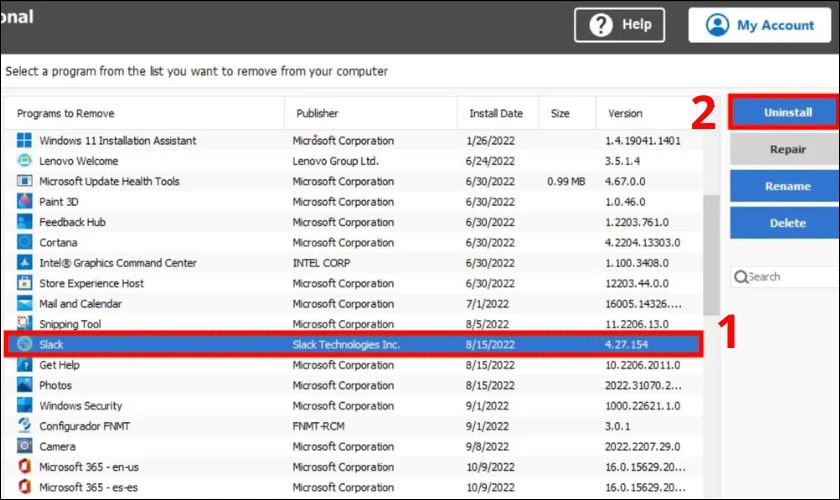Image resolution: width=840 pixels, height=500 pixels.
Task: Click the Rename button
Action: coord(784,186)
